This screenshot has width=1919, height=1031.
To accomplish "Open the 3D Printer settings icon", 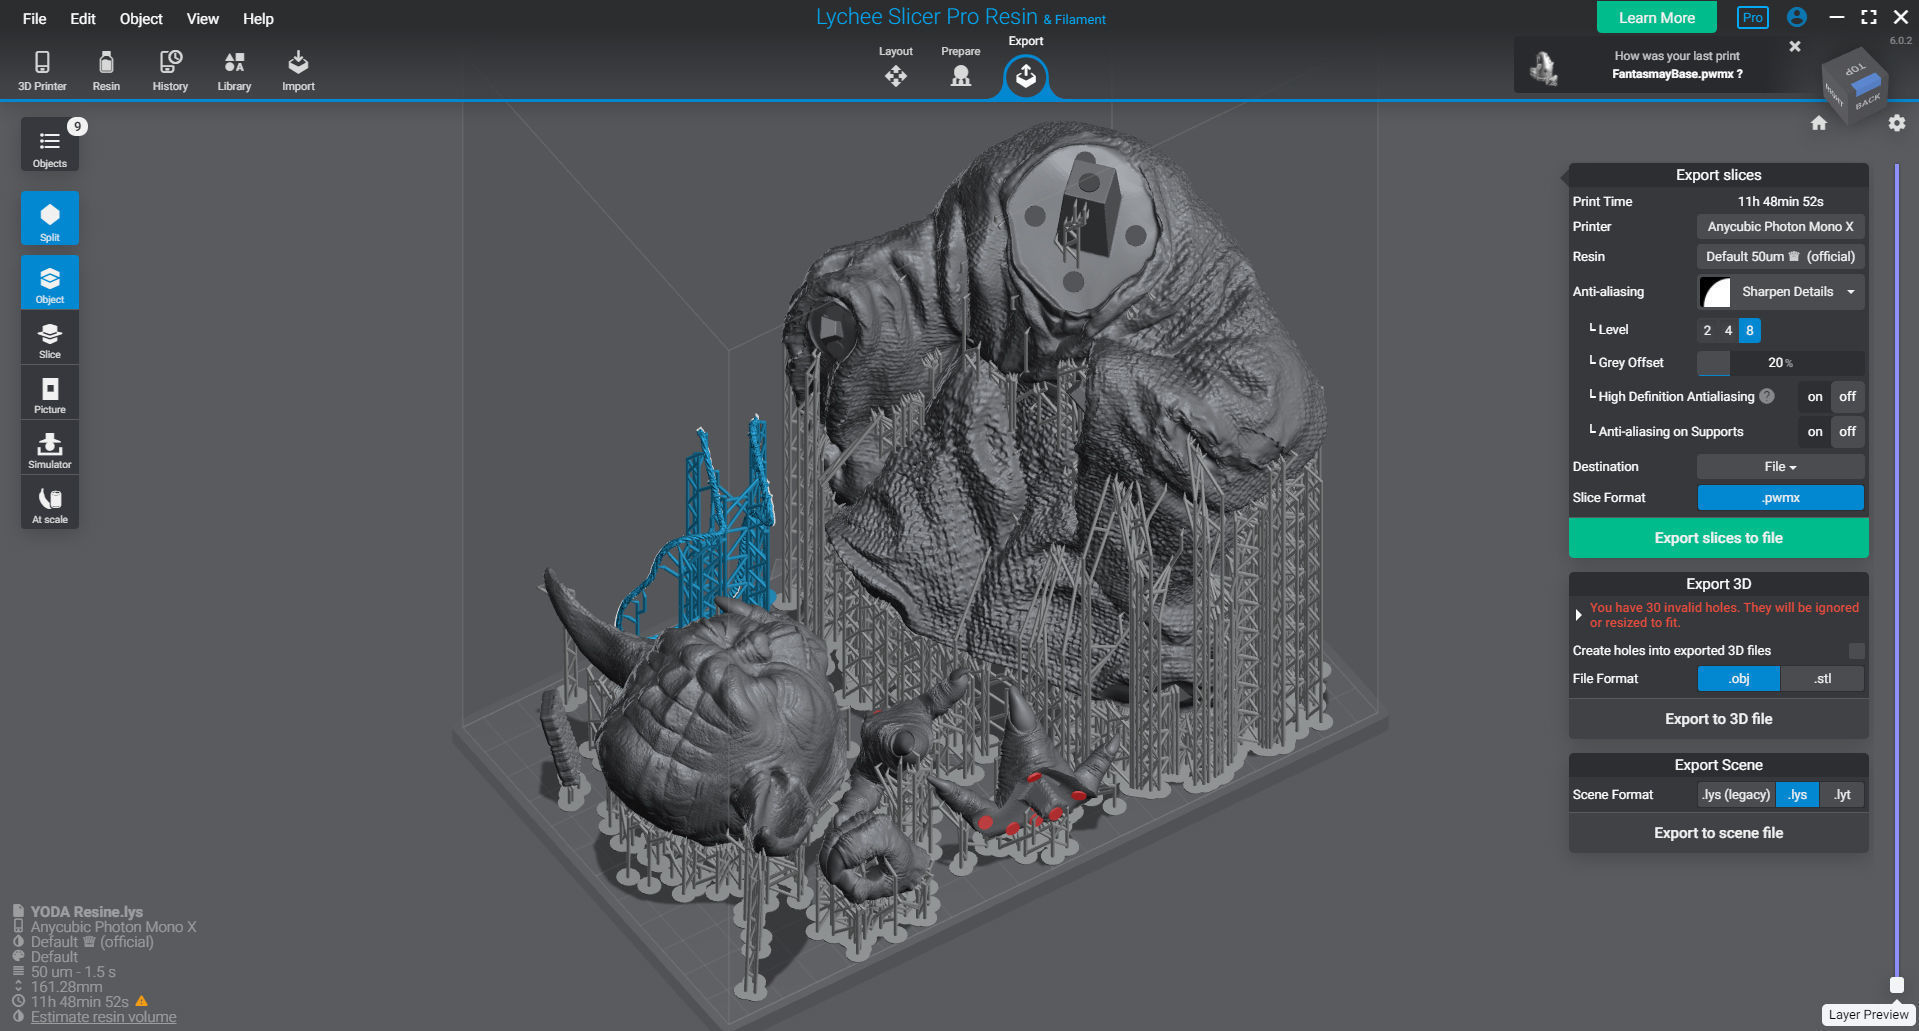I will [x=42, y=70].
